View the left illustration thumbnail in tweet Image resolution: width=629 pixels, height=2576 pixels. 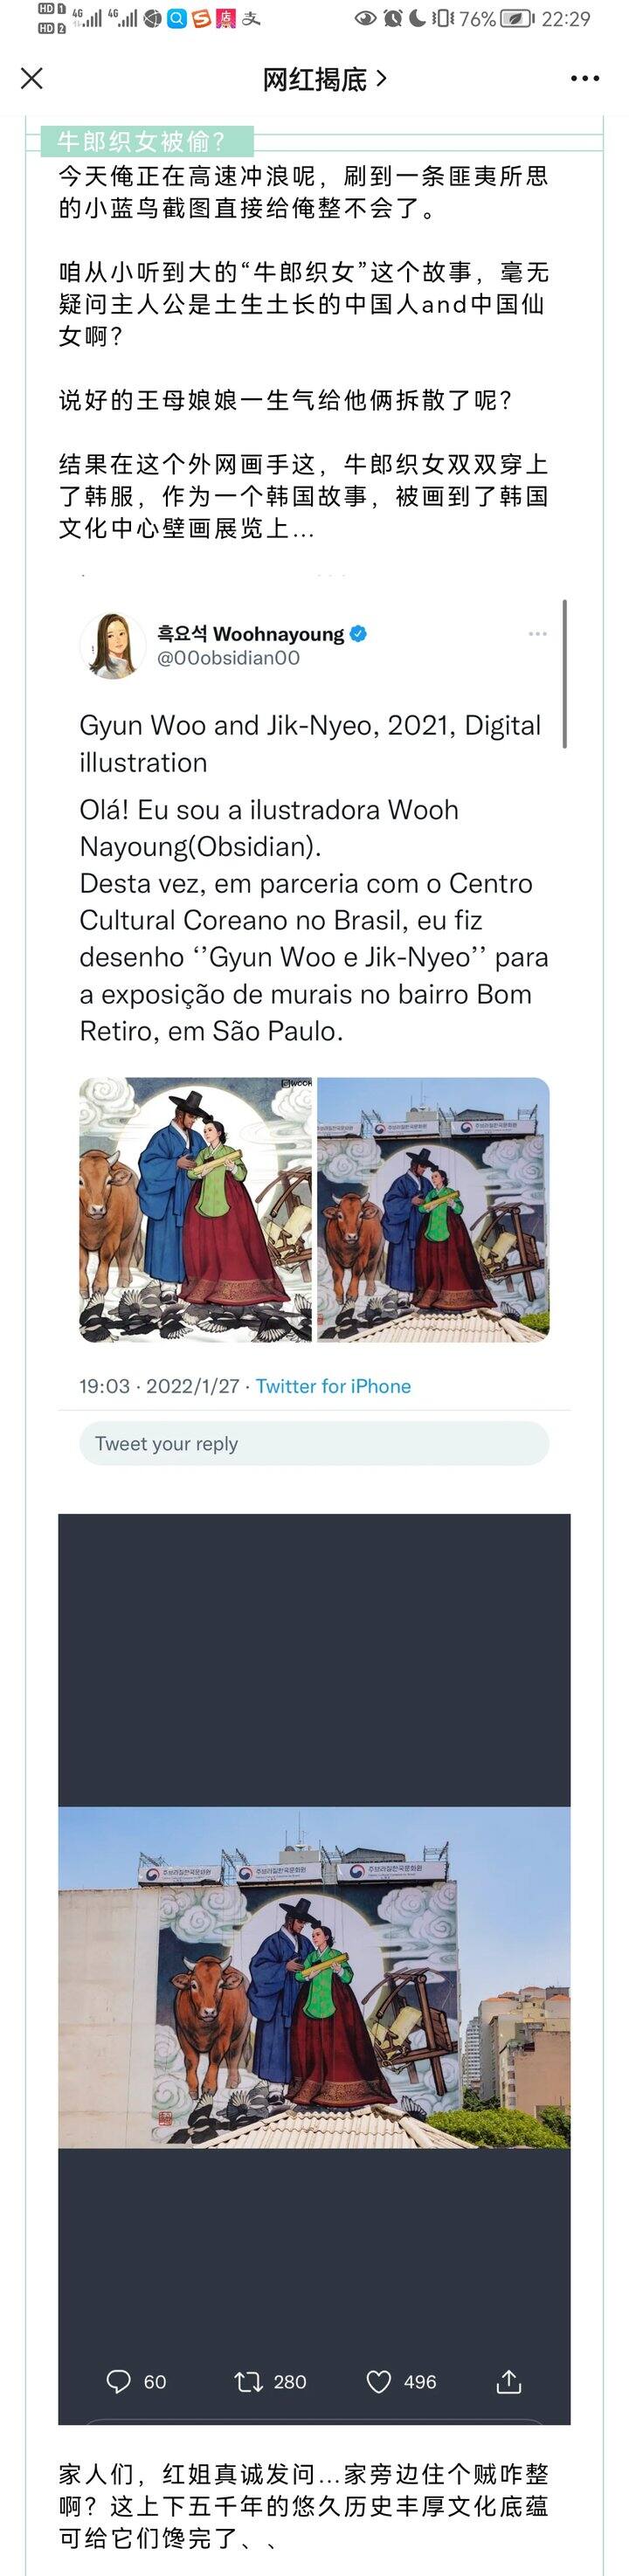tap(196, 1209)
